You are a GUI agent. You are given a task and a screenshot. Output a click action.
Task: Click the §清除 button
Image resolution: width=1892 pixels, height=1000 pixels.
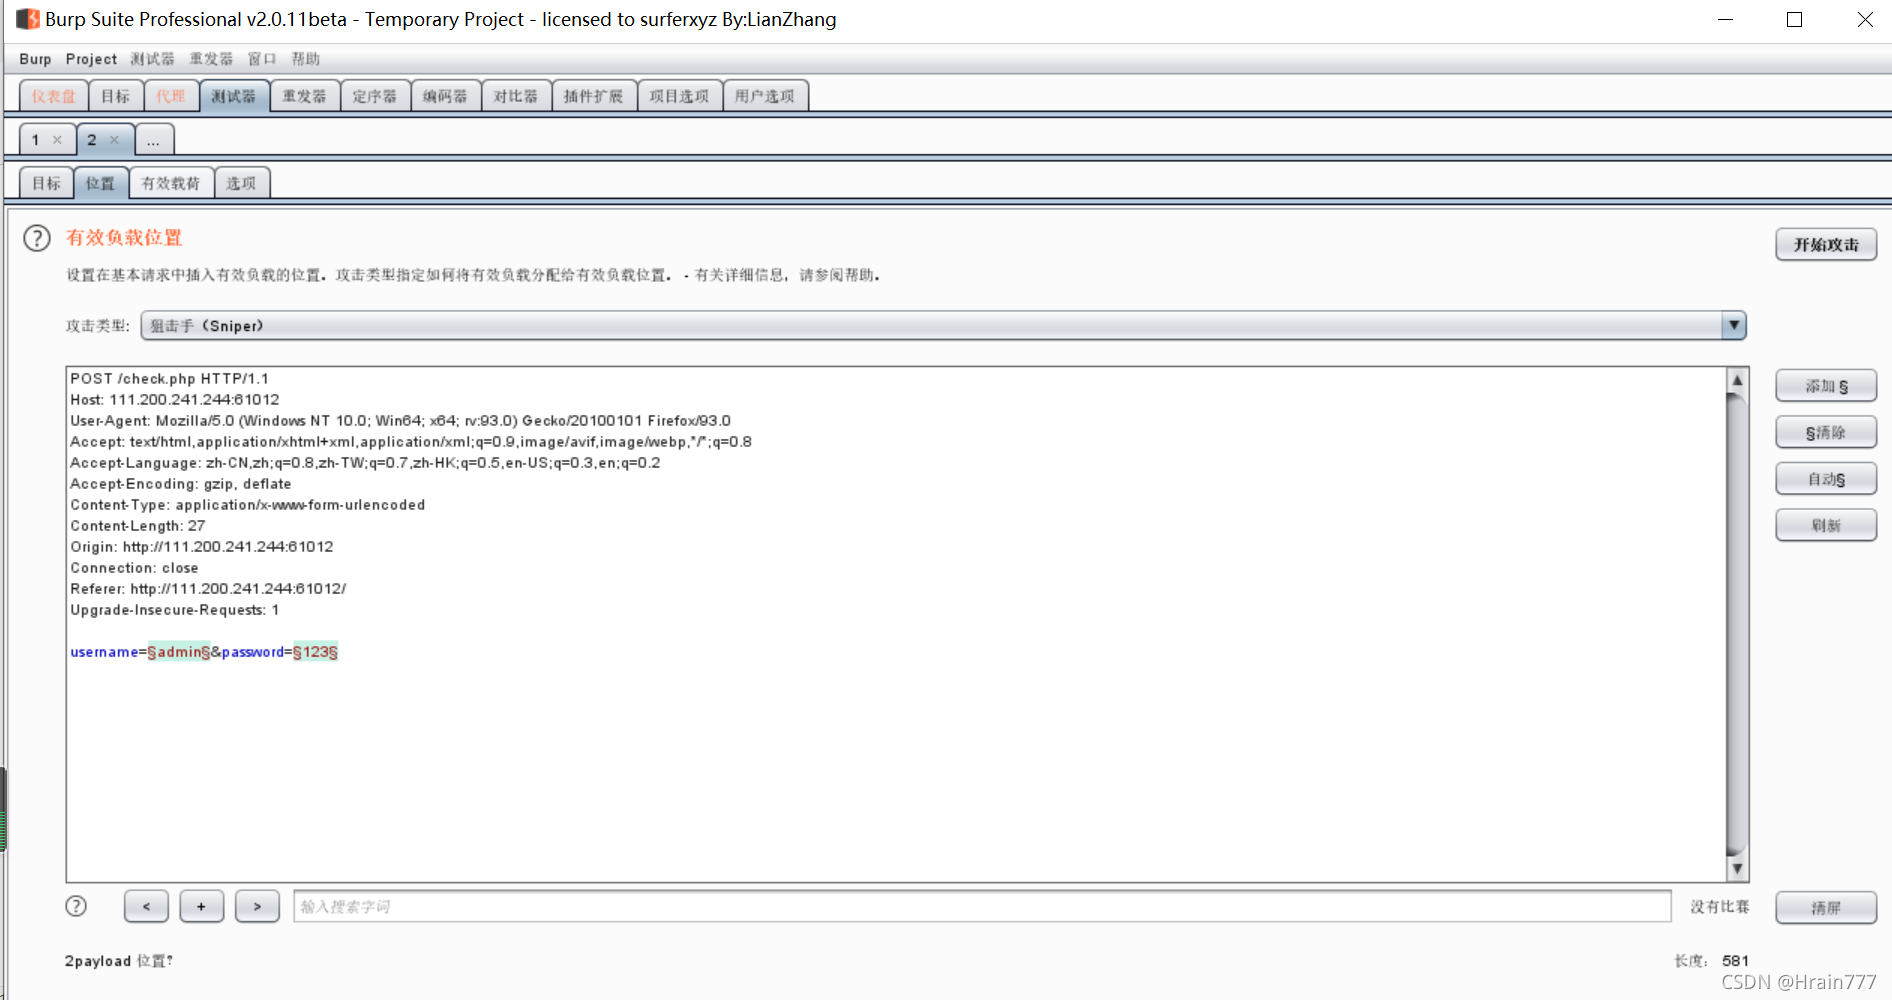pos(1826,432)
